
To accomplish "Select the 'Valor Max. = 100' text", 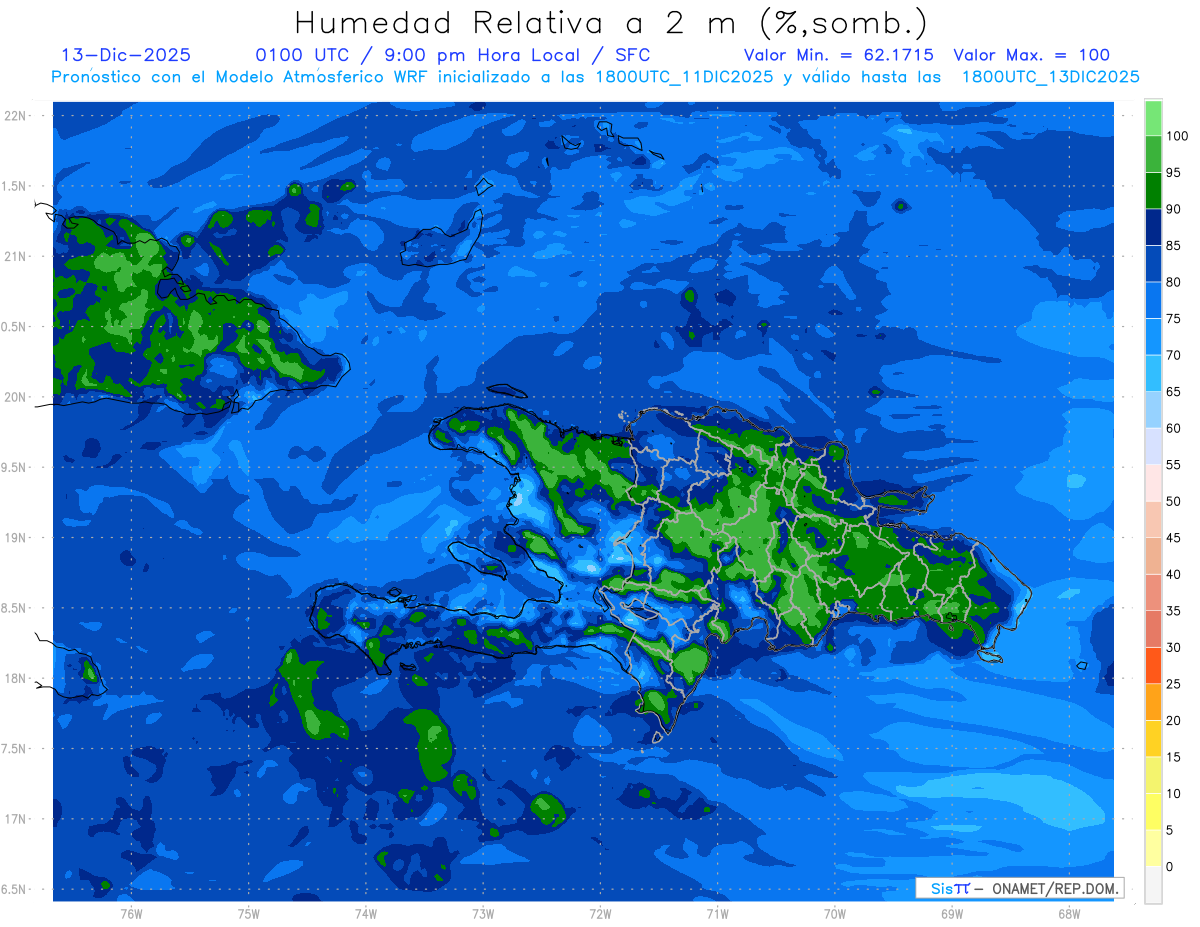I will (x=1032, y=55).
